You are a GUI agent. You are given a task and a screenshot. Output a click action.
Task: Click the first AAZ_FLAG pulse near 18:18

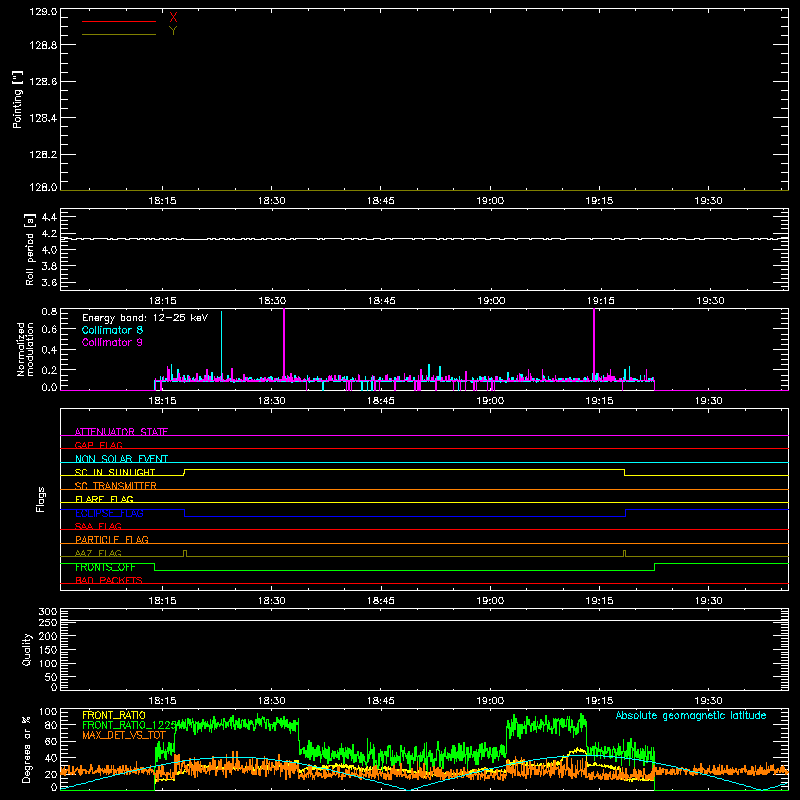click(x=185, y=553)
